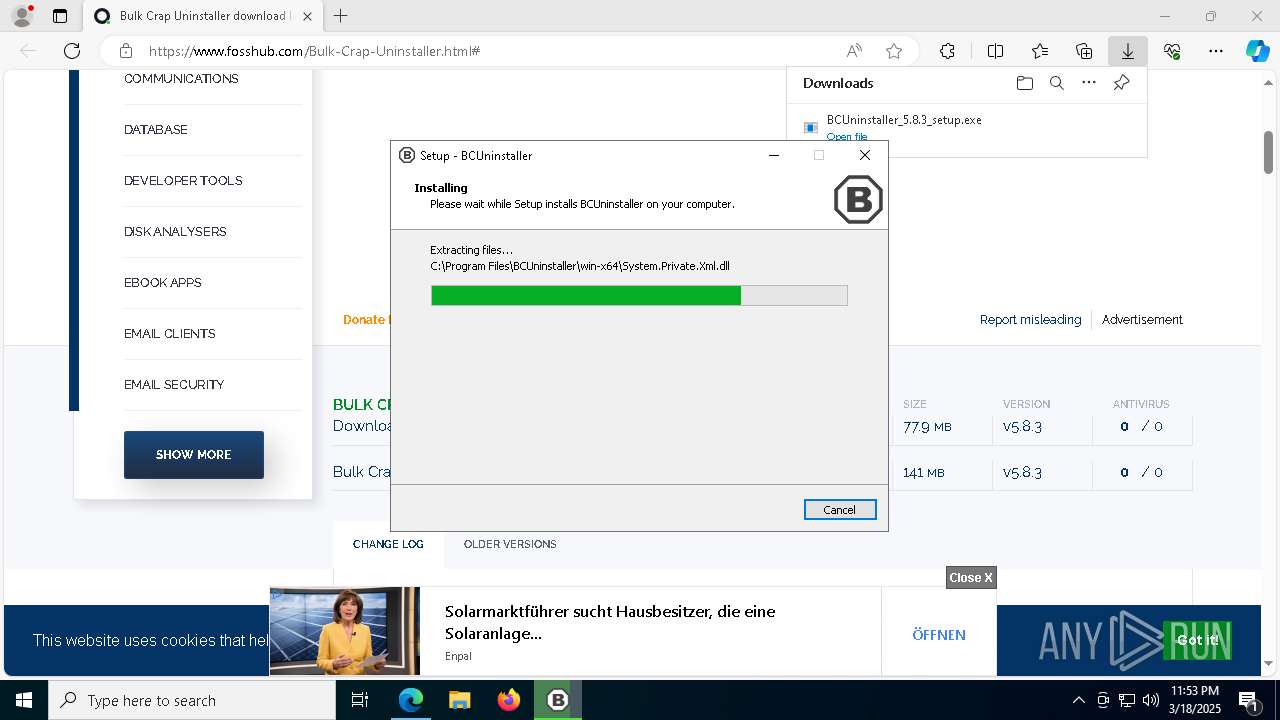Screen dimensions: 1280x720
Task: Click the 141 MB size cell
Action: point(923,473)
